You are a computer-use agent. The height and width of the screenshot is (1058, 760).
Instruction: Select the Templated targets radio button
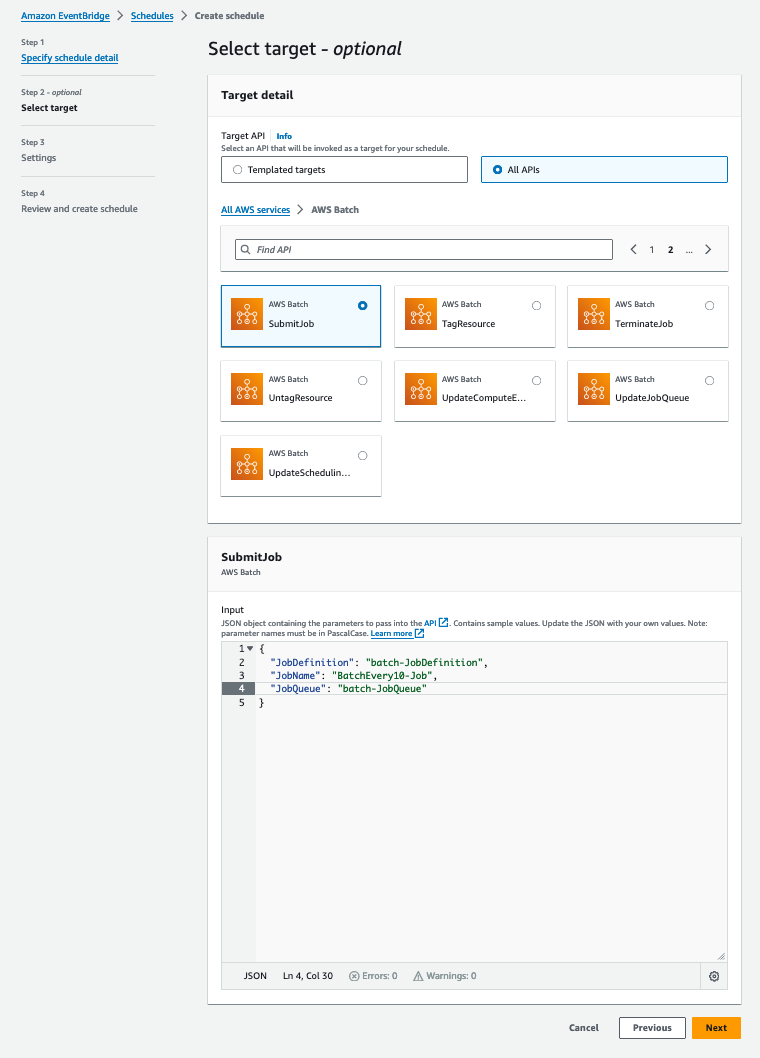(x=237, y=169)
